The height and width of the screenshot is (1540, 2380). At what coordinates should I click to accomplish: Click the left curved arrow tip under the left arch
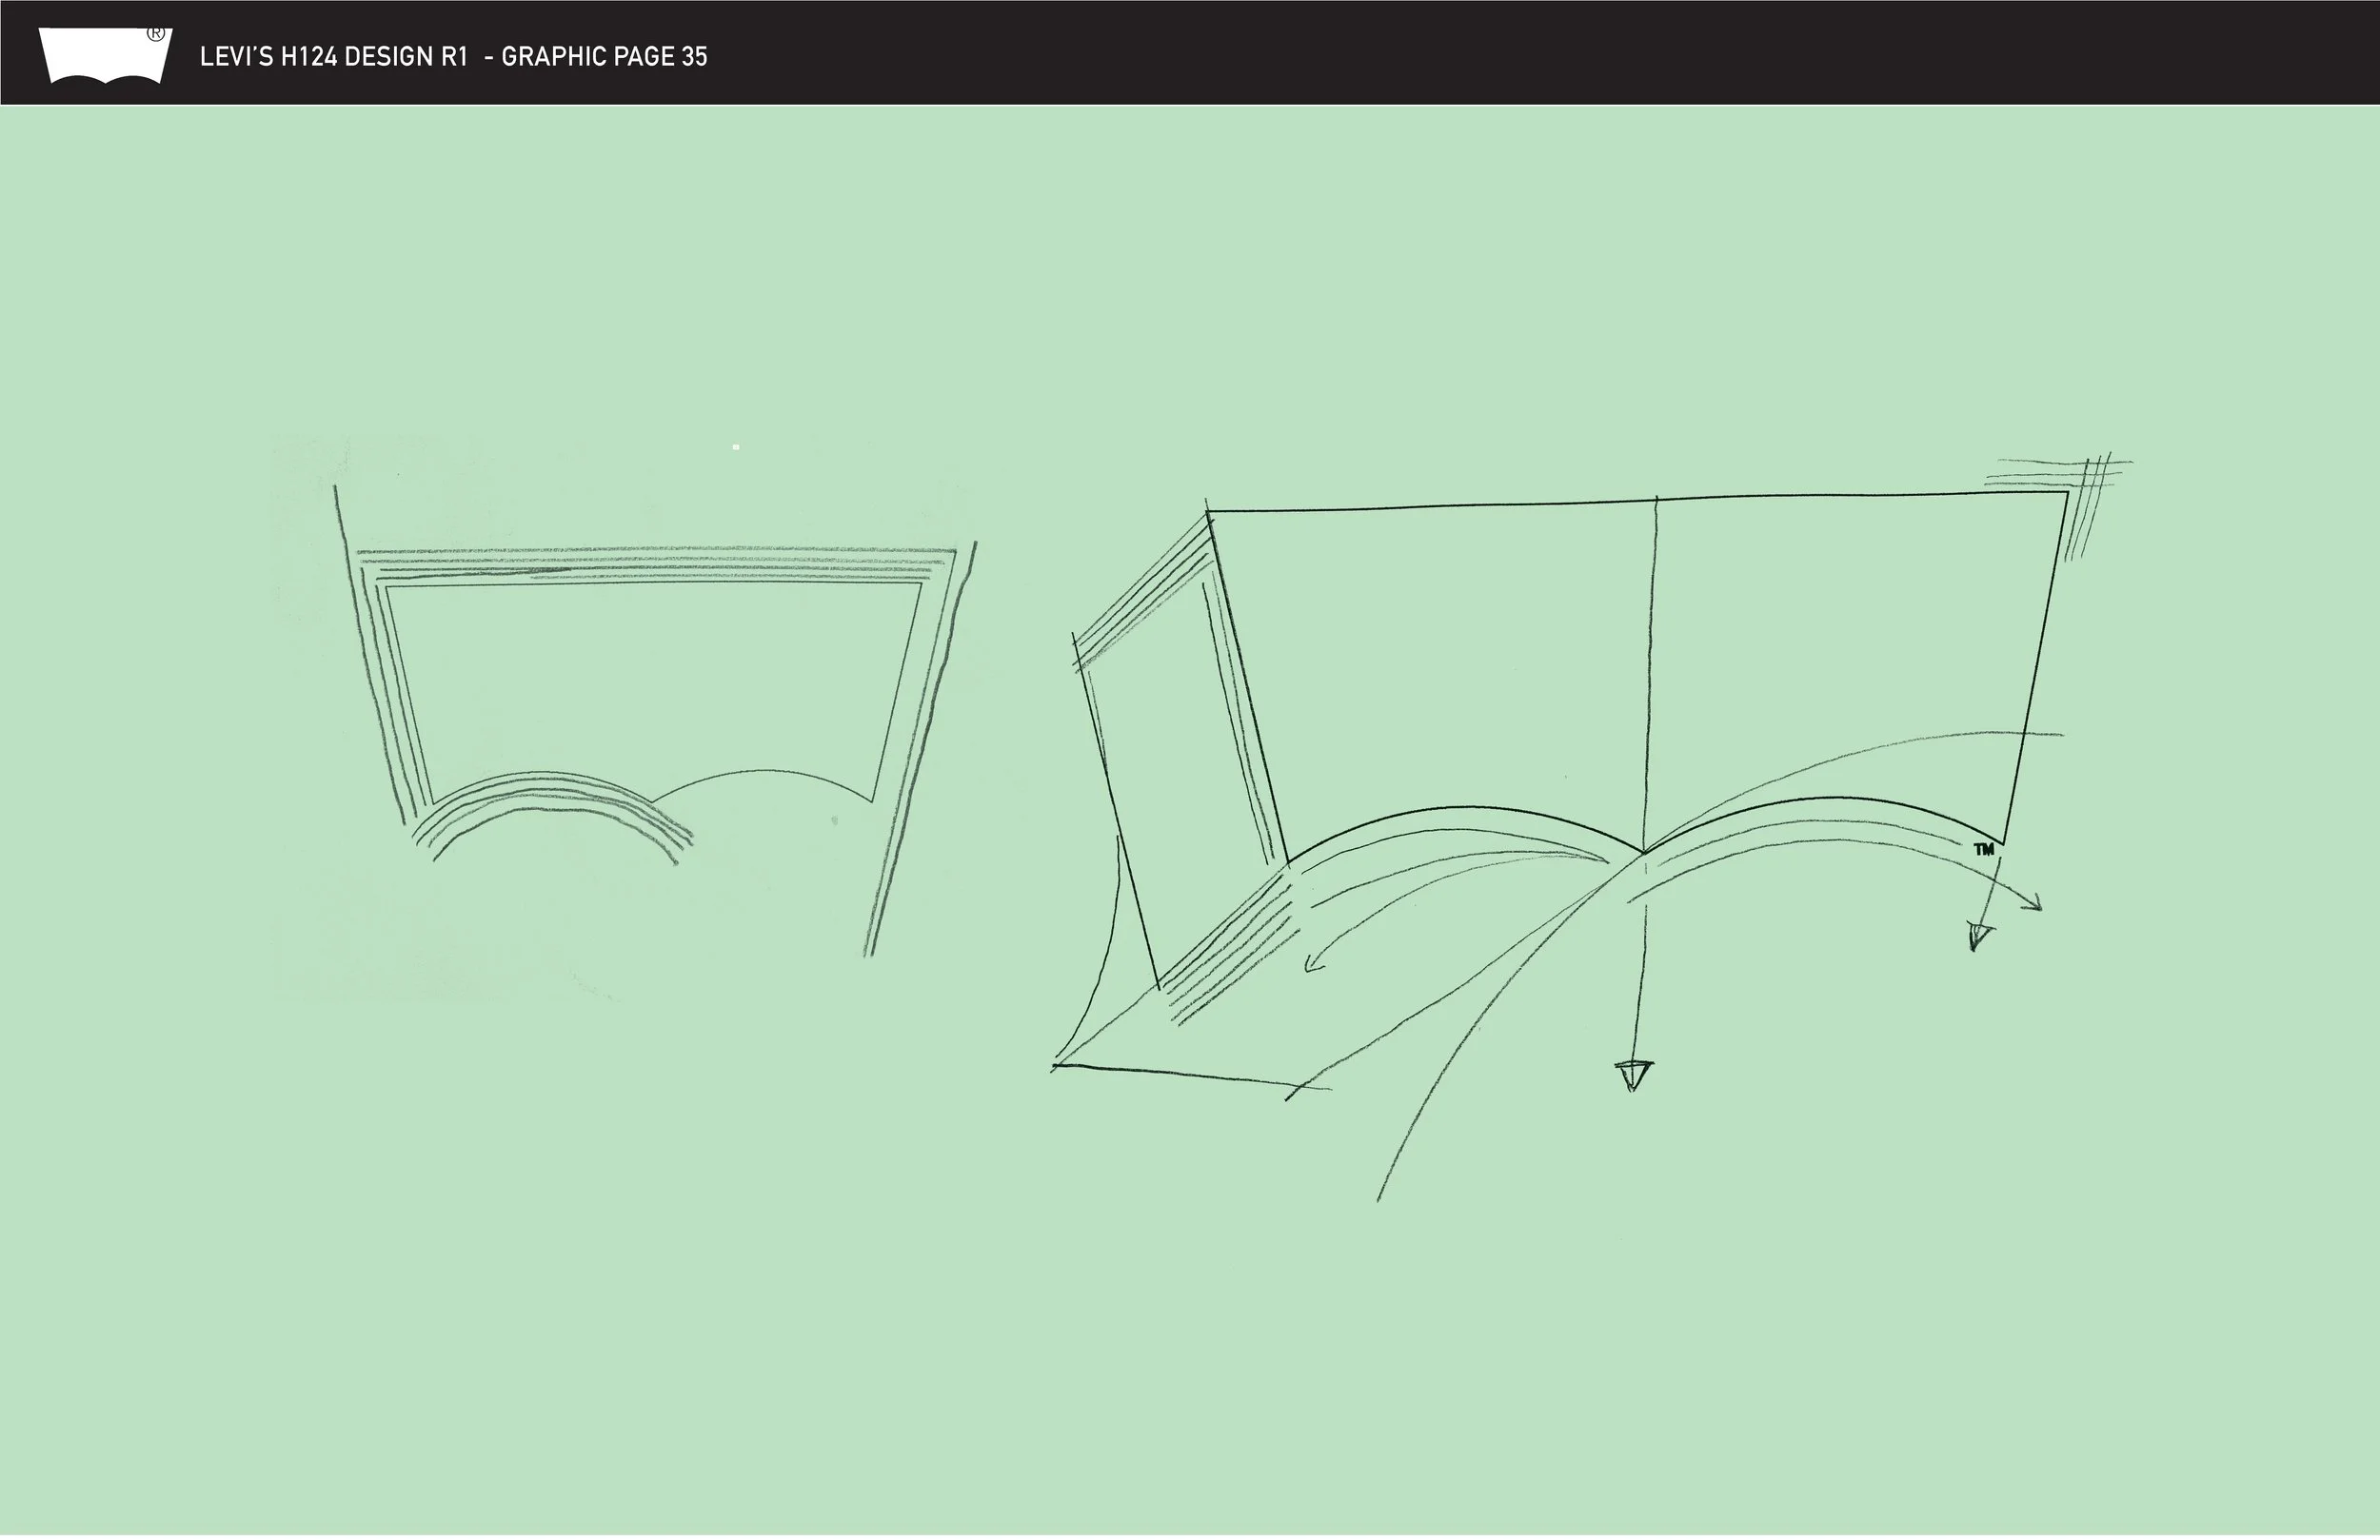(1309, 967)
